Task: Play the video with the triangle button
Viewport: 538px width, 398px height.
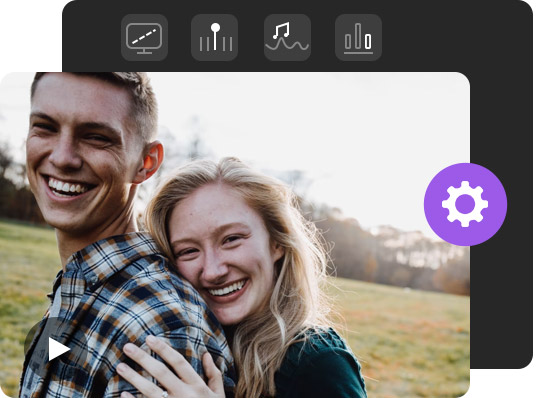Action: 58,349
